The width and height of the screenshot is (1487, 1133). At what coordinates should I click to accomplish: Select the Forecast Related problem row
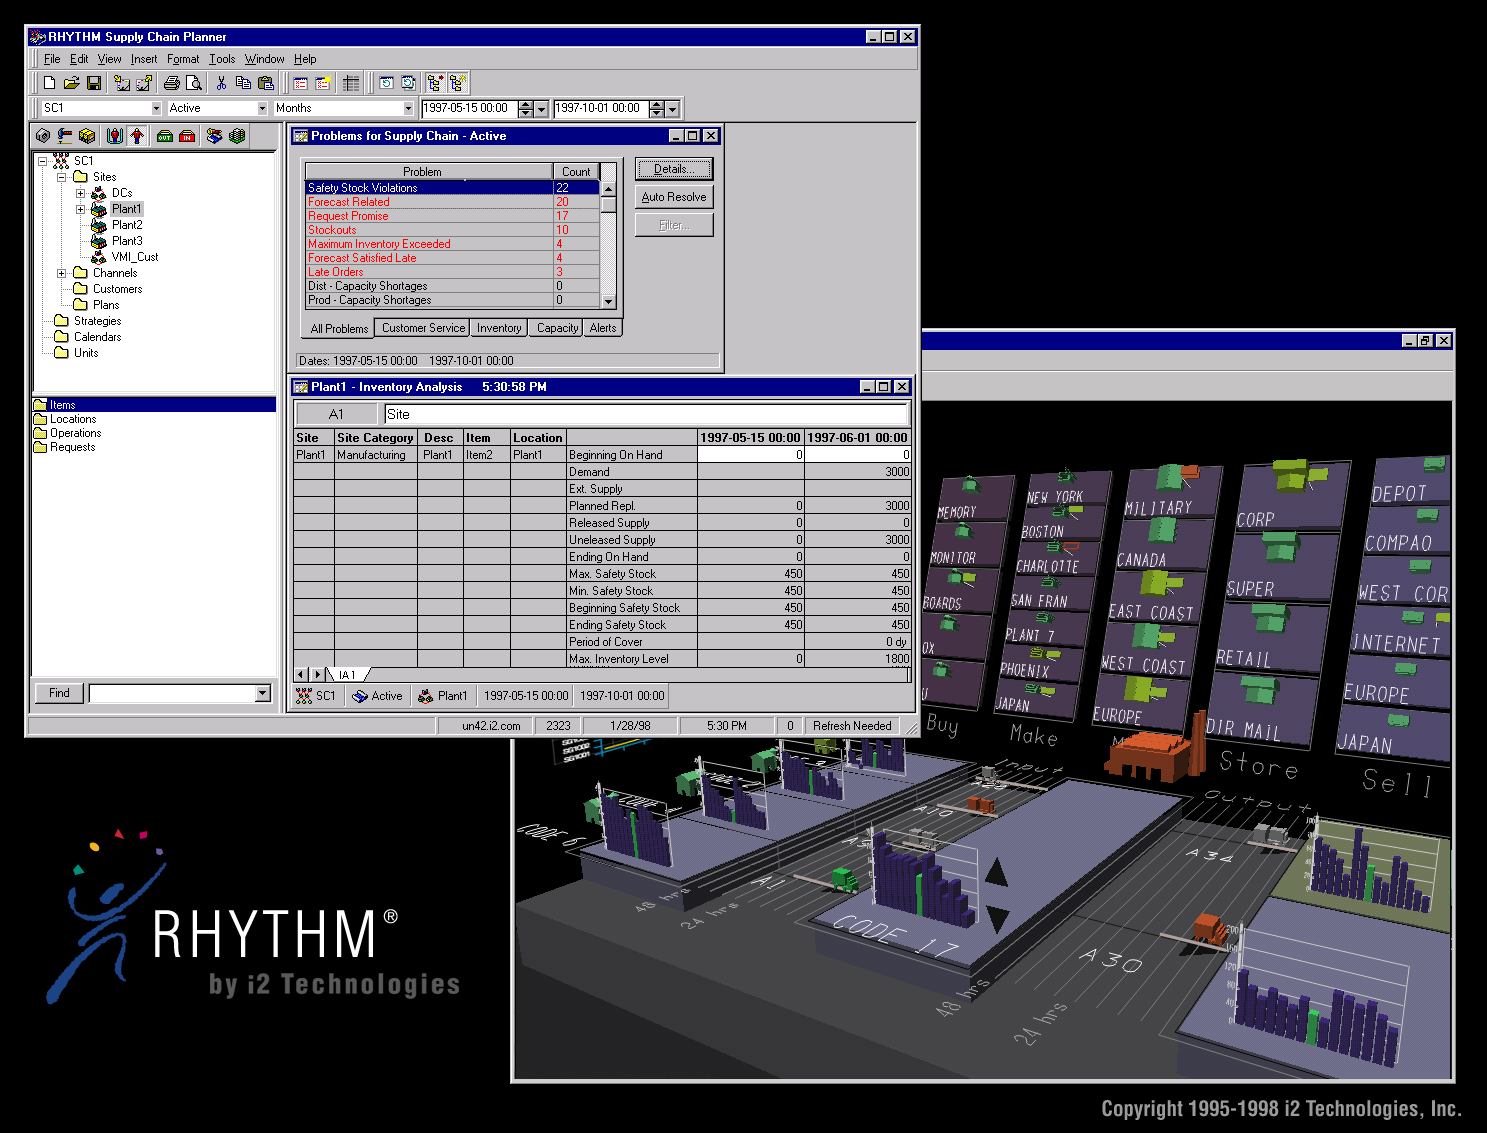[452, 202]
